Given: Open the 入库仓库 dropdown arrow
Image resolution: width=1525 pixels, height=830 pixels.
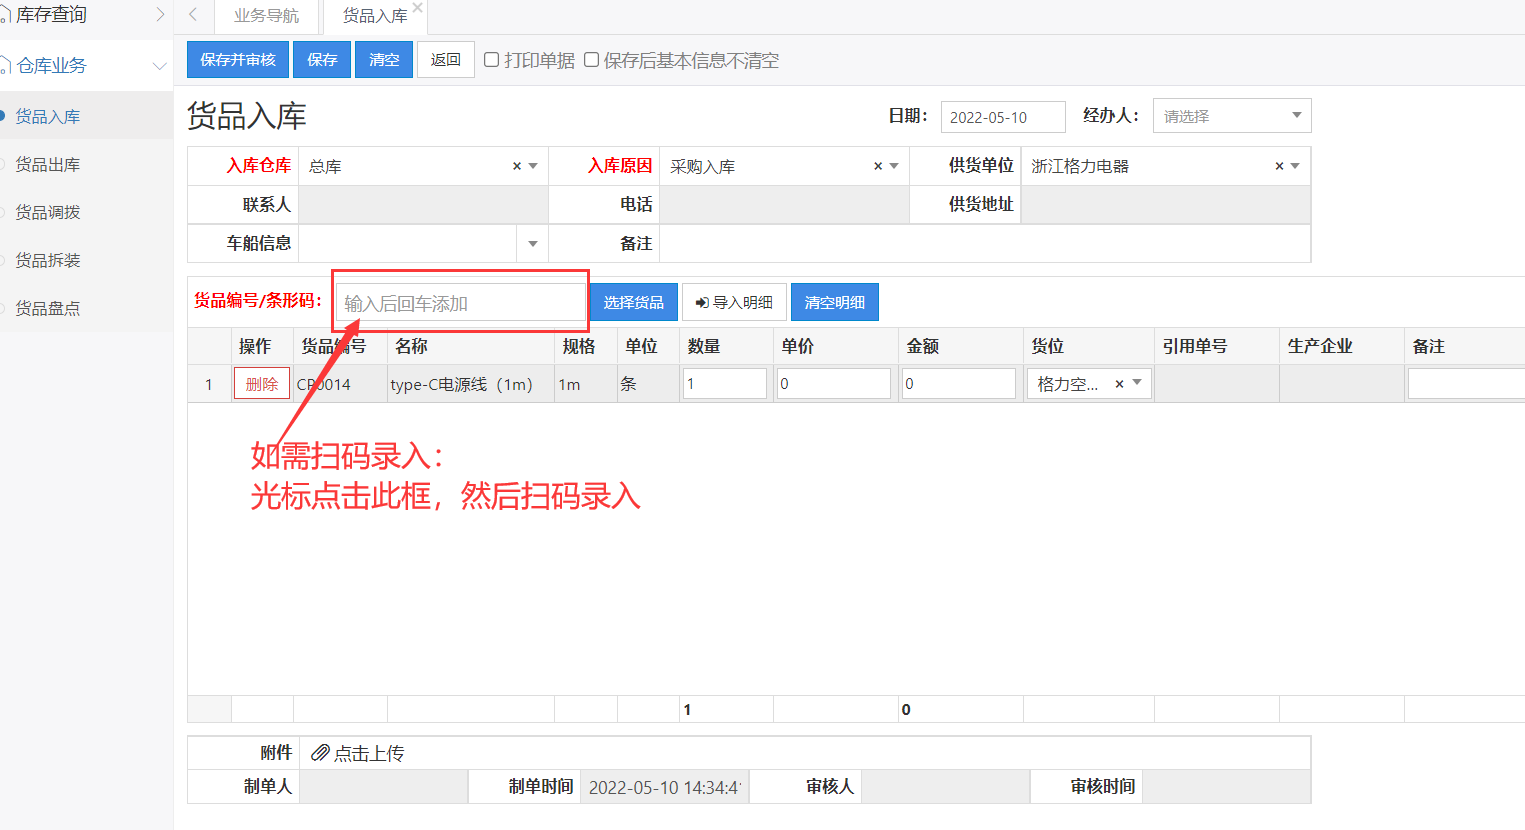Looking at the screenshot, I should pos(533,166).
